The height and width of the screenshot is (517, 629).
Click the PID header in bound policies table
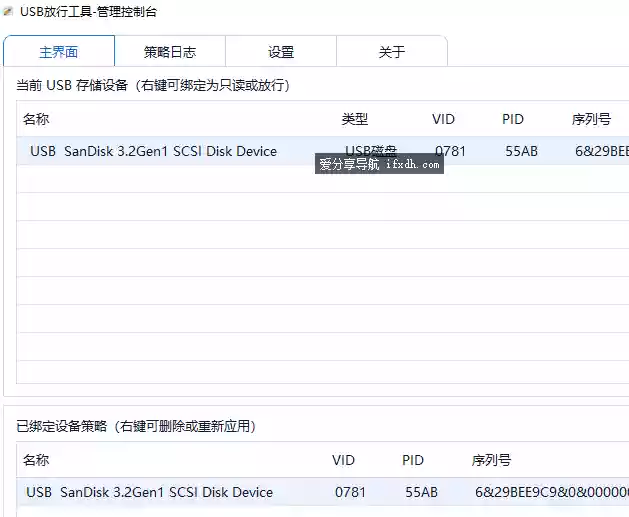click(x=413, y=460)
